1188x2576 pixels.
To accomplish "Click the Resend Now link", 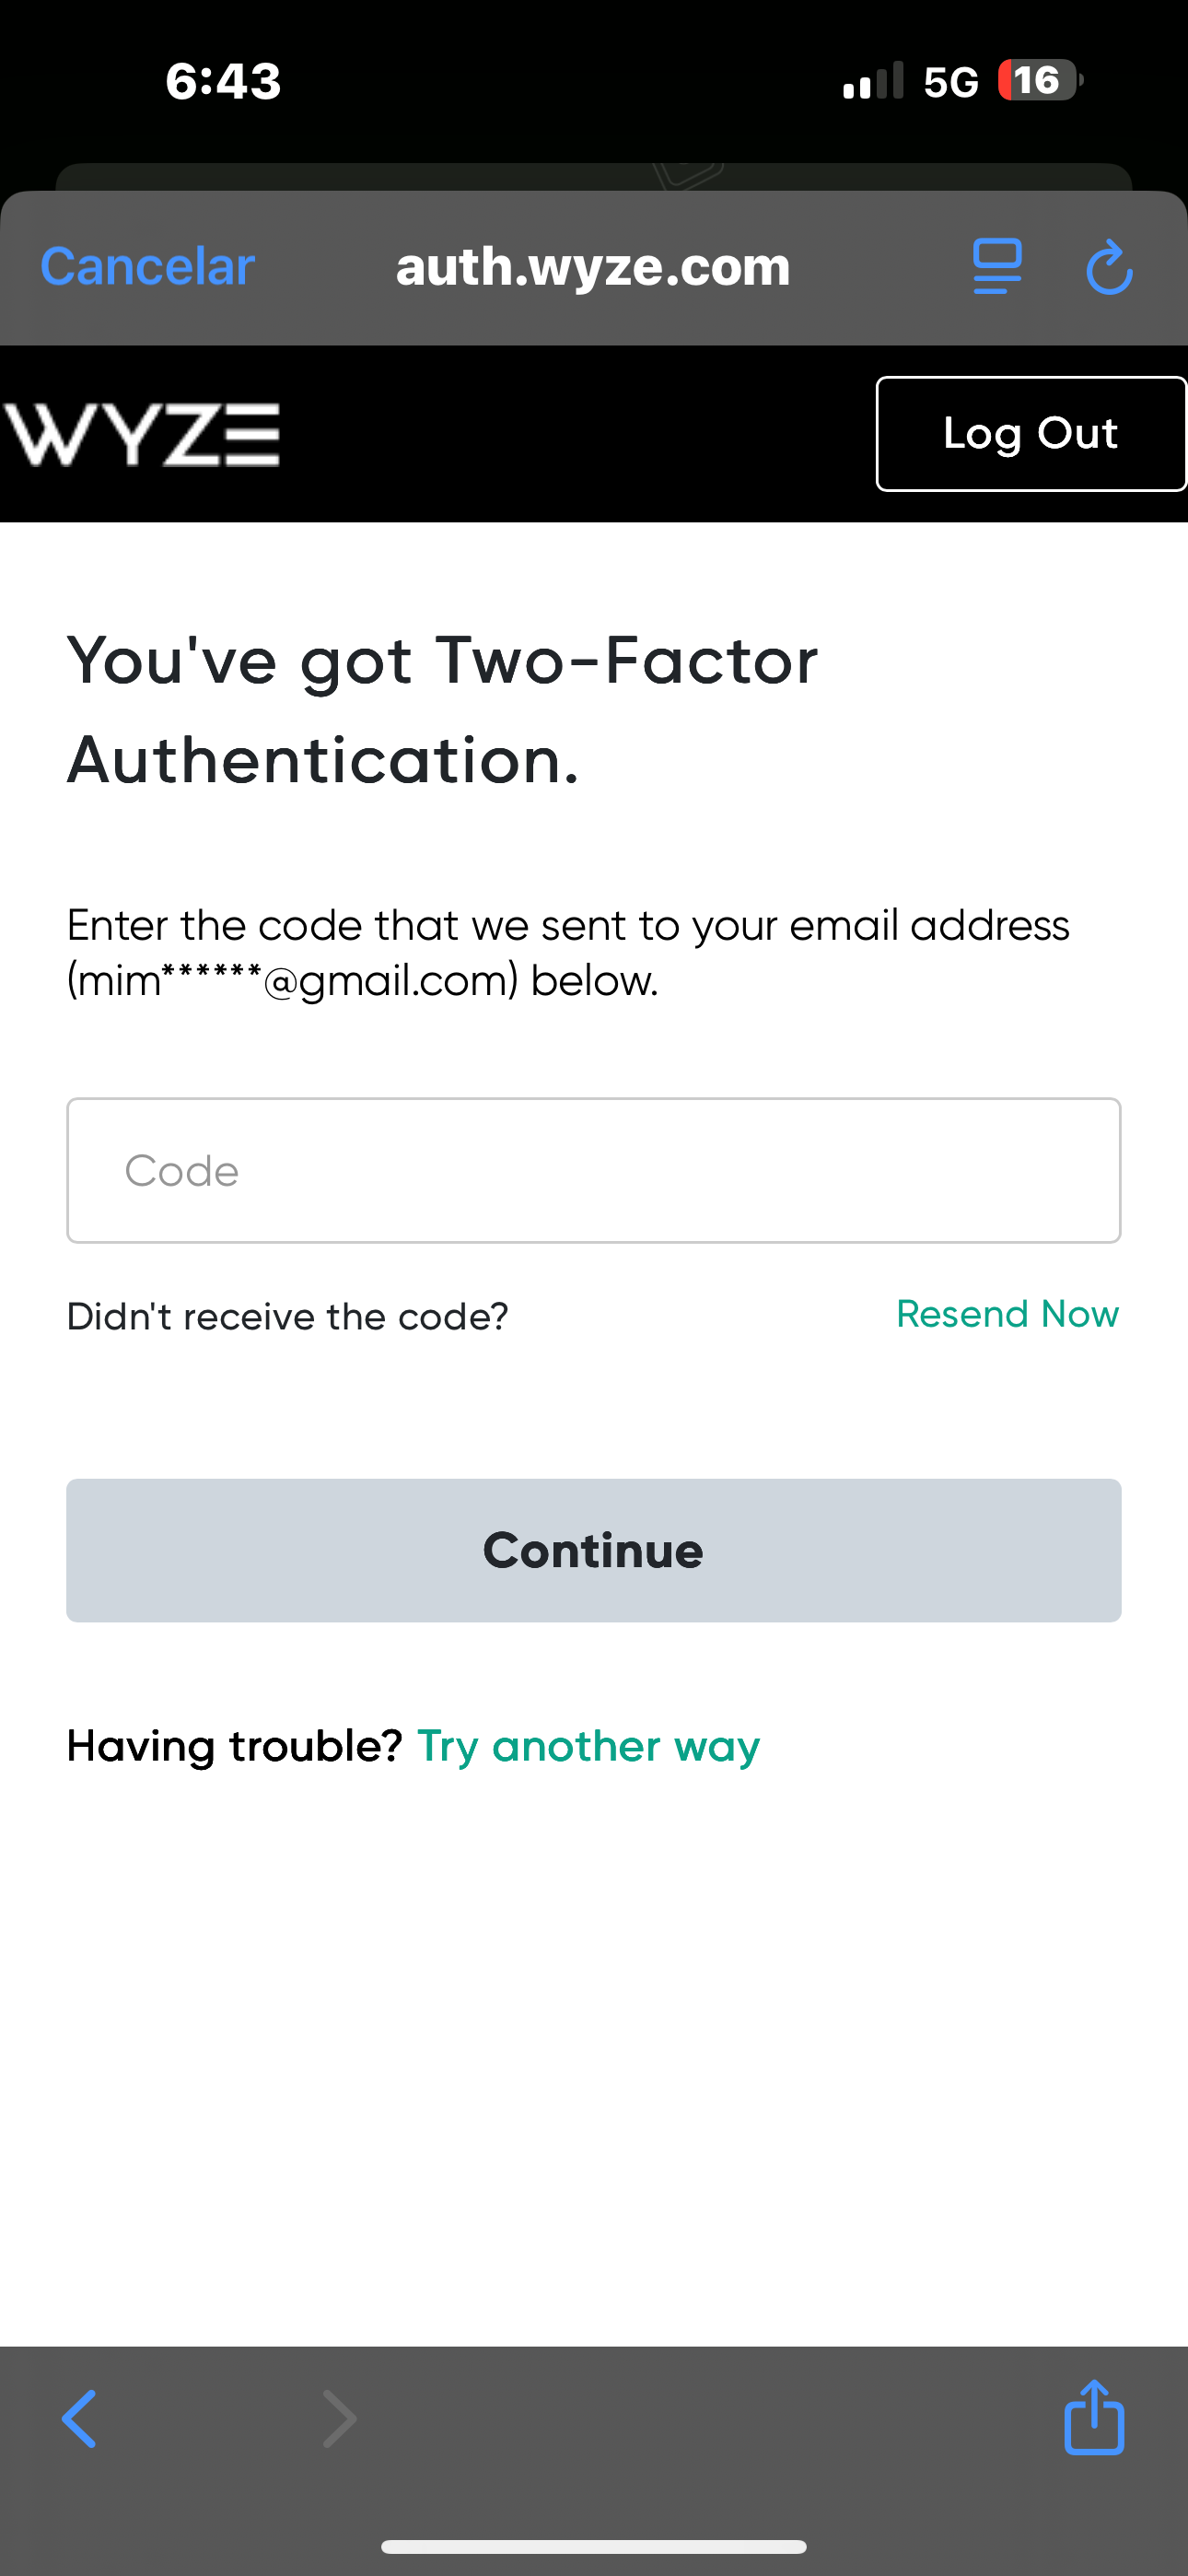I will pyautogui.click(x=1007, y=1314).
